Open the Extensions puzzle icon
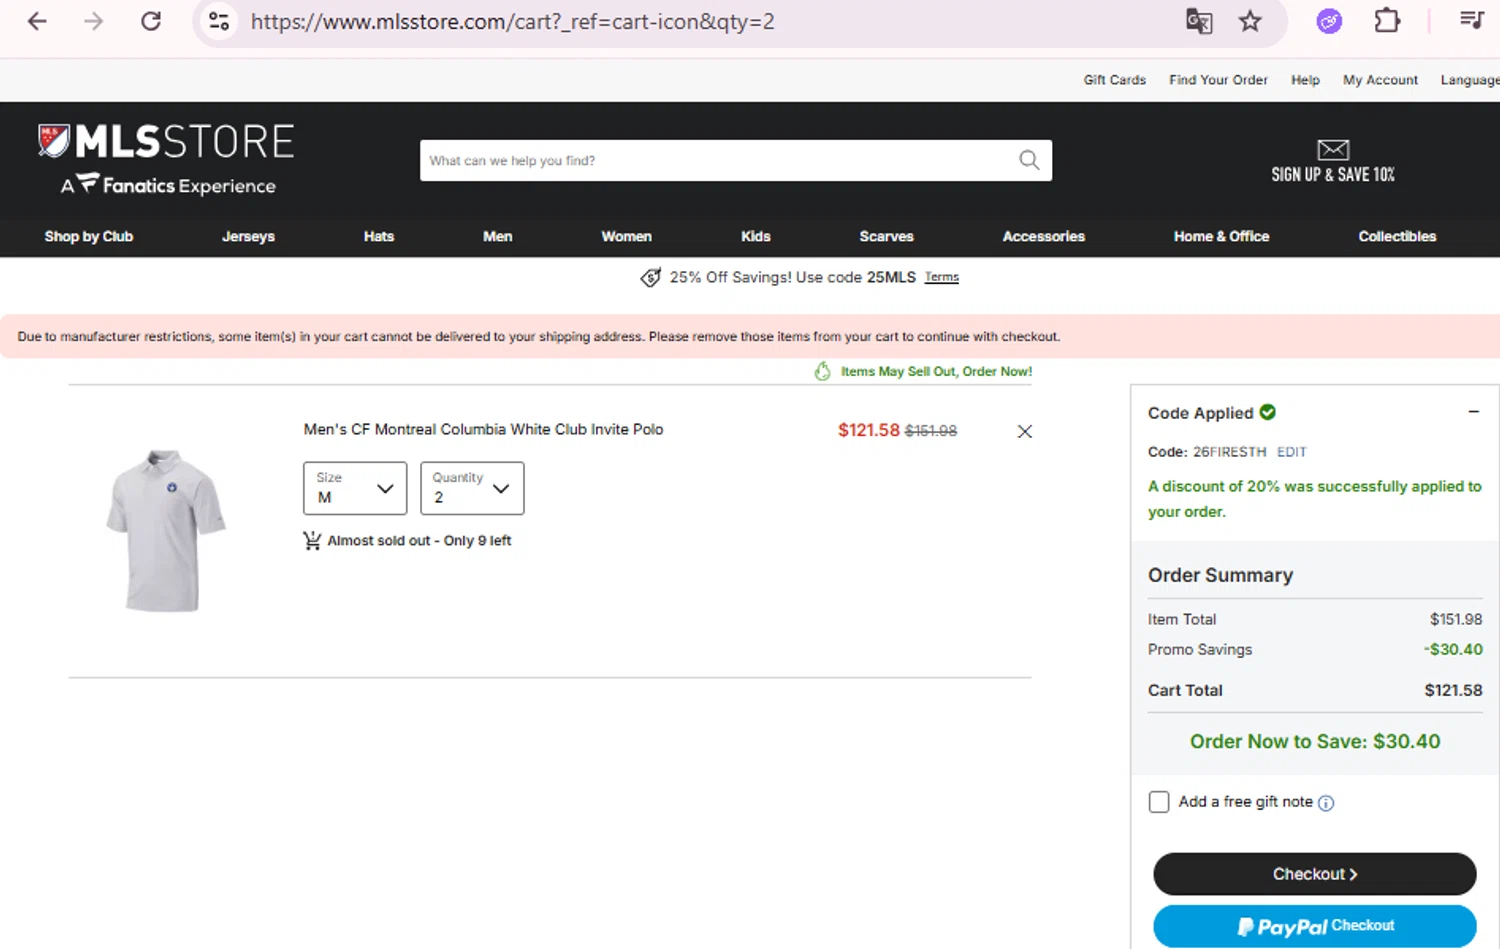This screenshot has width=1500, height=949. click(x=1387, y=21)
